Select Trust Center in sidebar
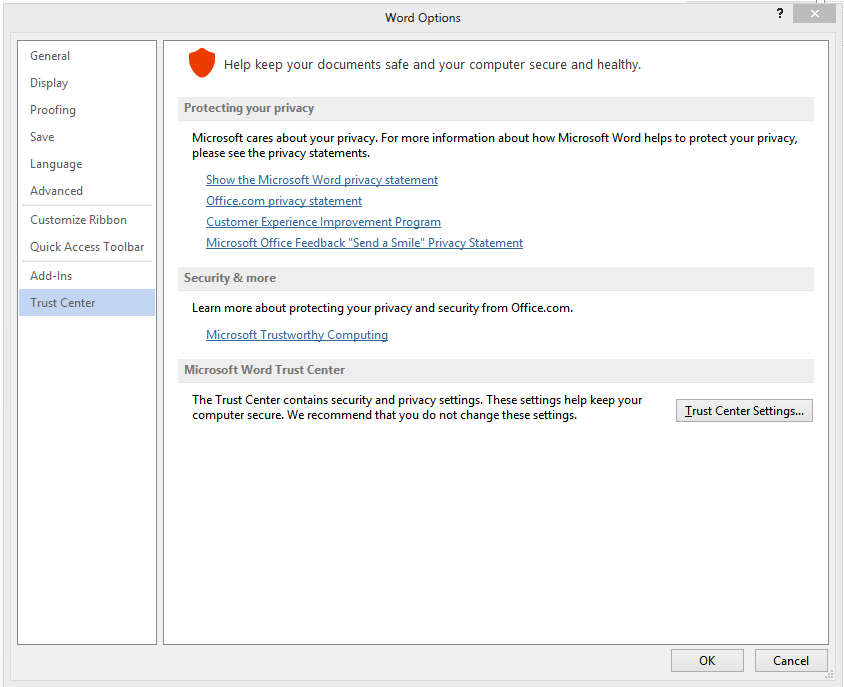844x687 pixels. coord(63,303)
